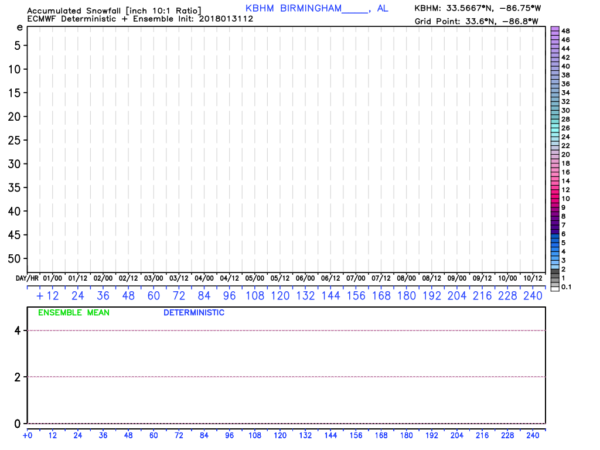Click the '09/00' day/hour tick label
The height and width of the screenshot is (450, 600).
[x=457, y=278]
